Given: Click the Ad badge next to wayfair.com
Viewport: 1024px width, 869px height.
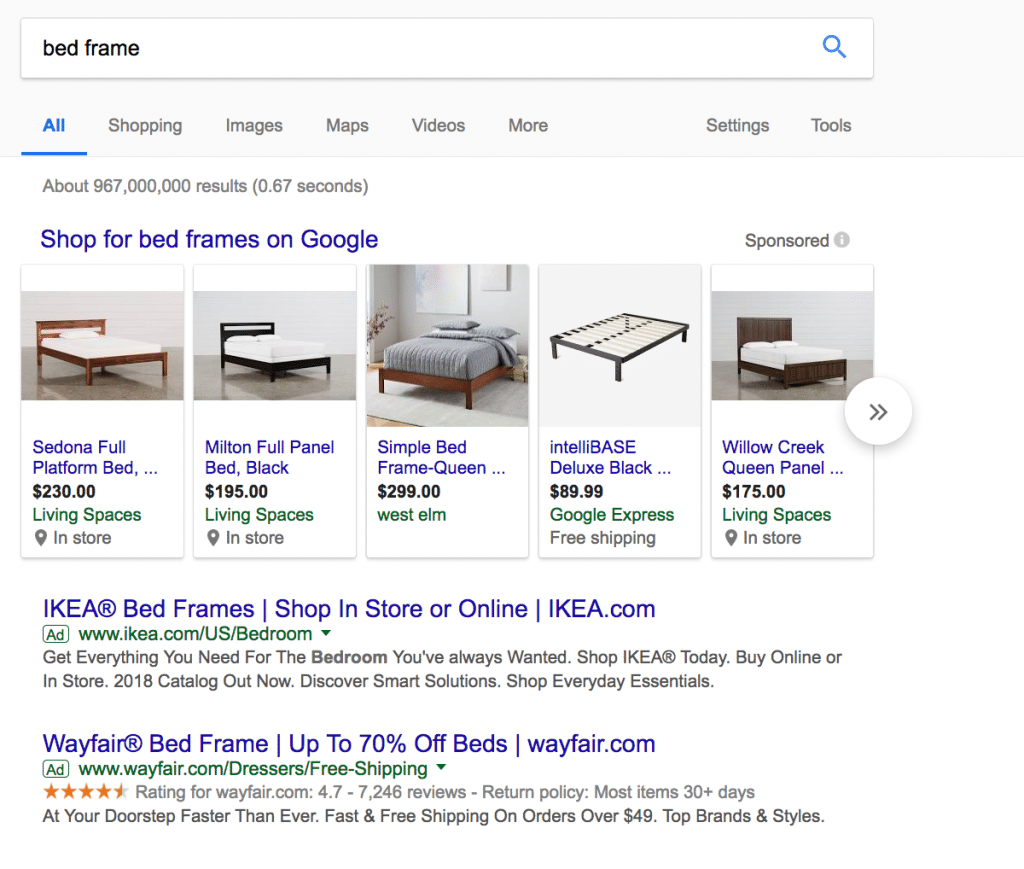Looking at the screenshot, I should 55,769.
